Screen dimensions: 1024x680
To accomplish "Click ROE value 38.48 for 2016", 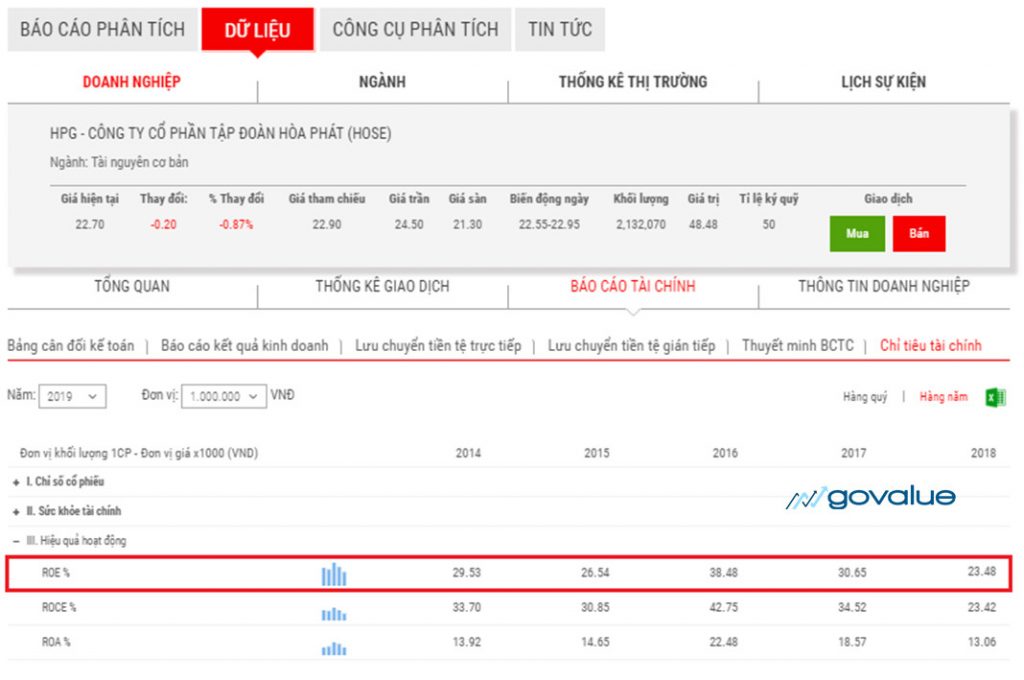I will tap(724, 573).
